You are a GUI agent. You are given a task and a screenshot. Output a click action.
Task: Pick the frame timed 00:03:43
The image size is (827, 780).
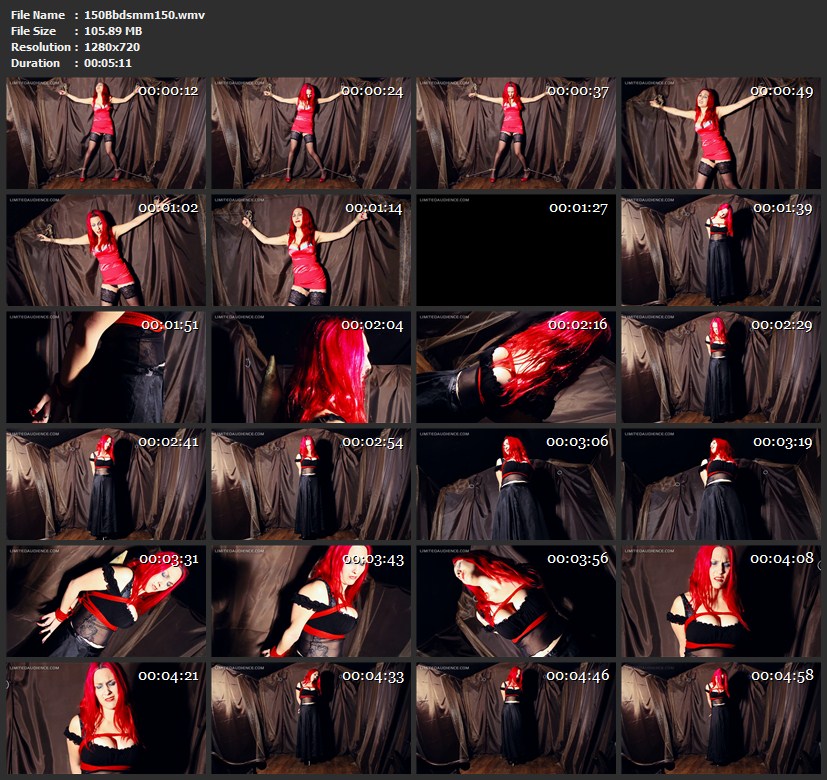(x=311, y=601)
